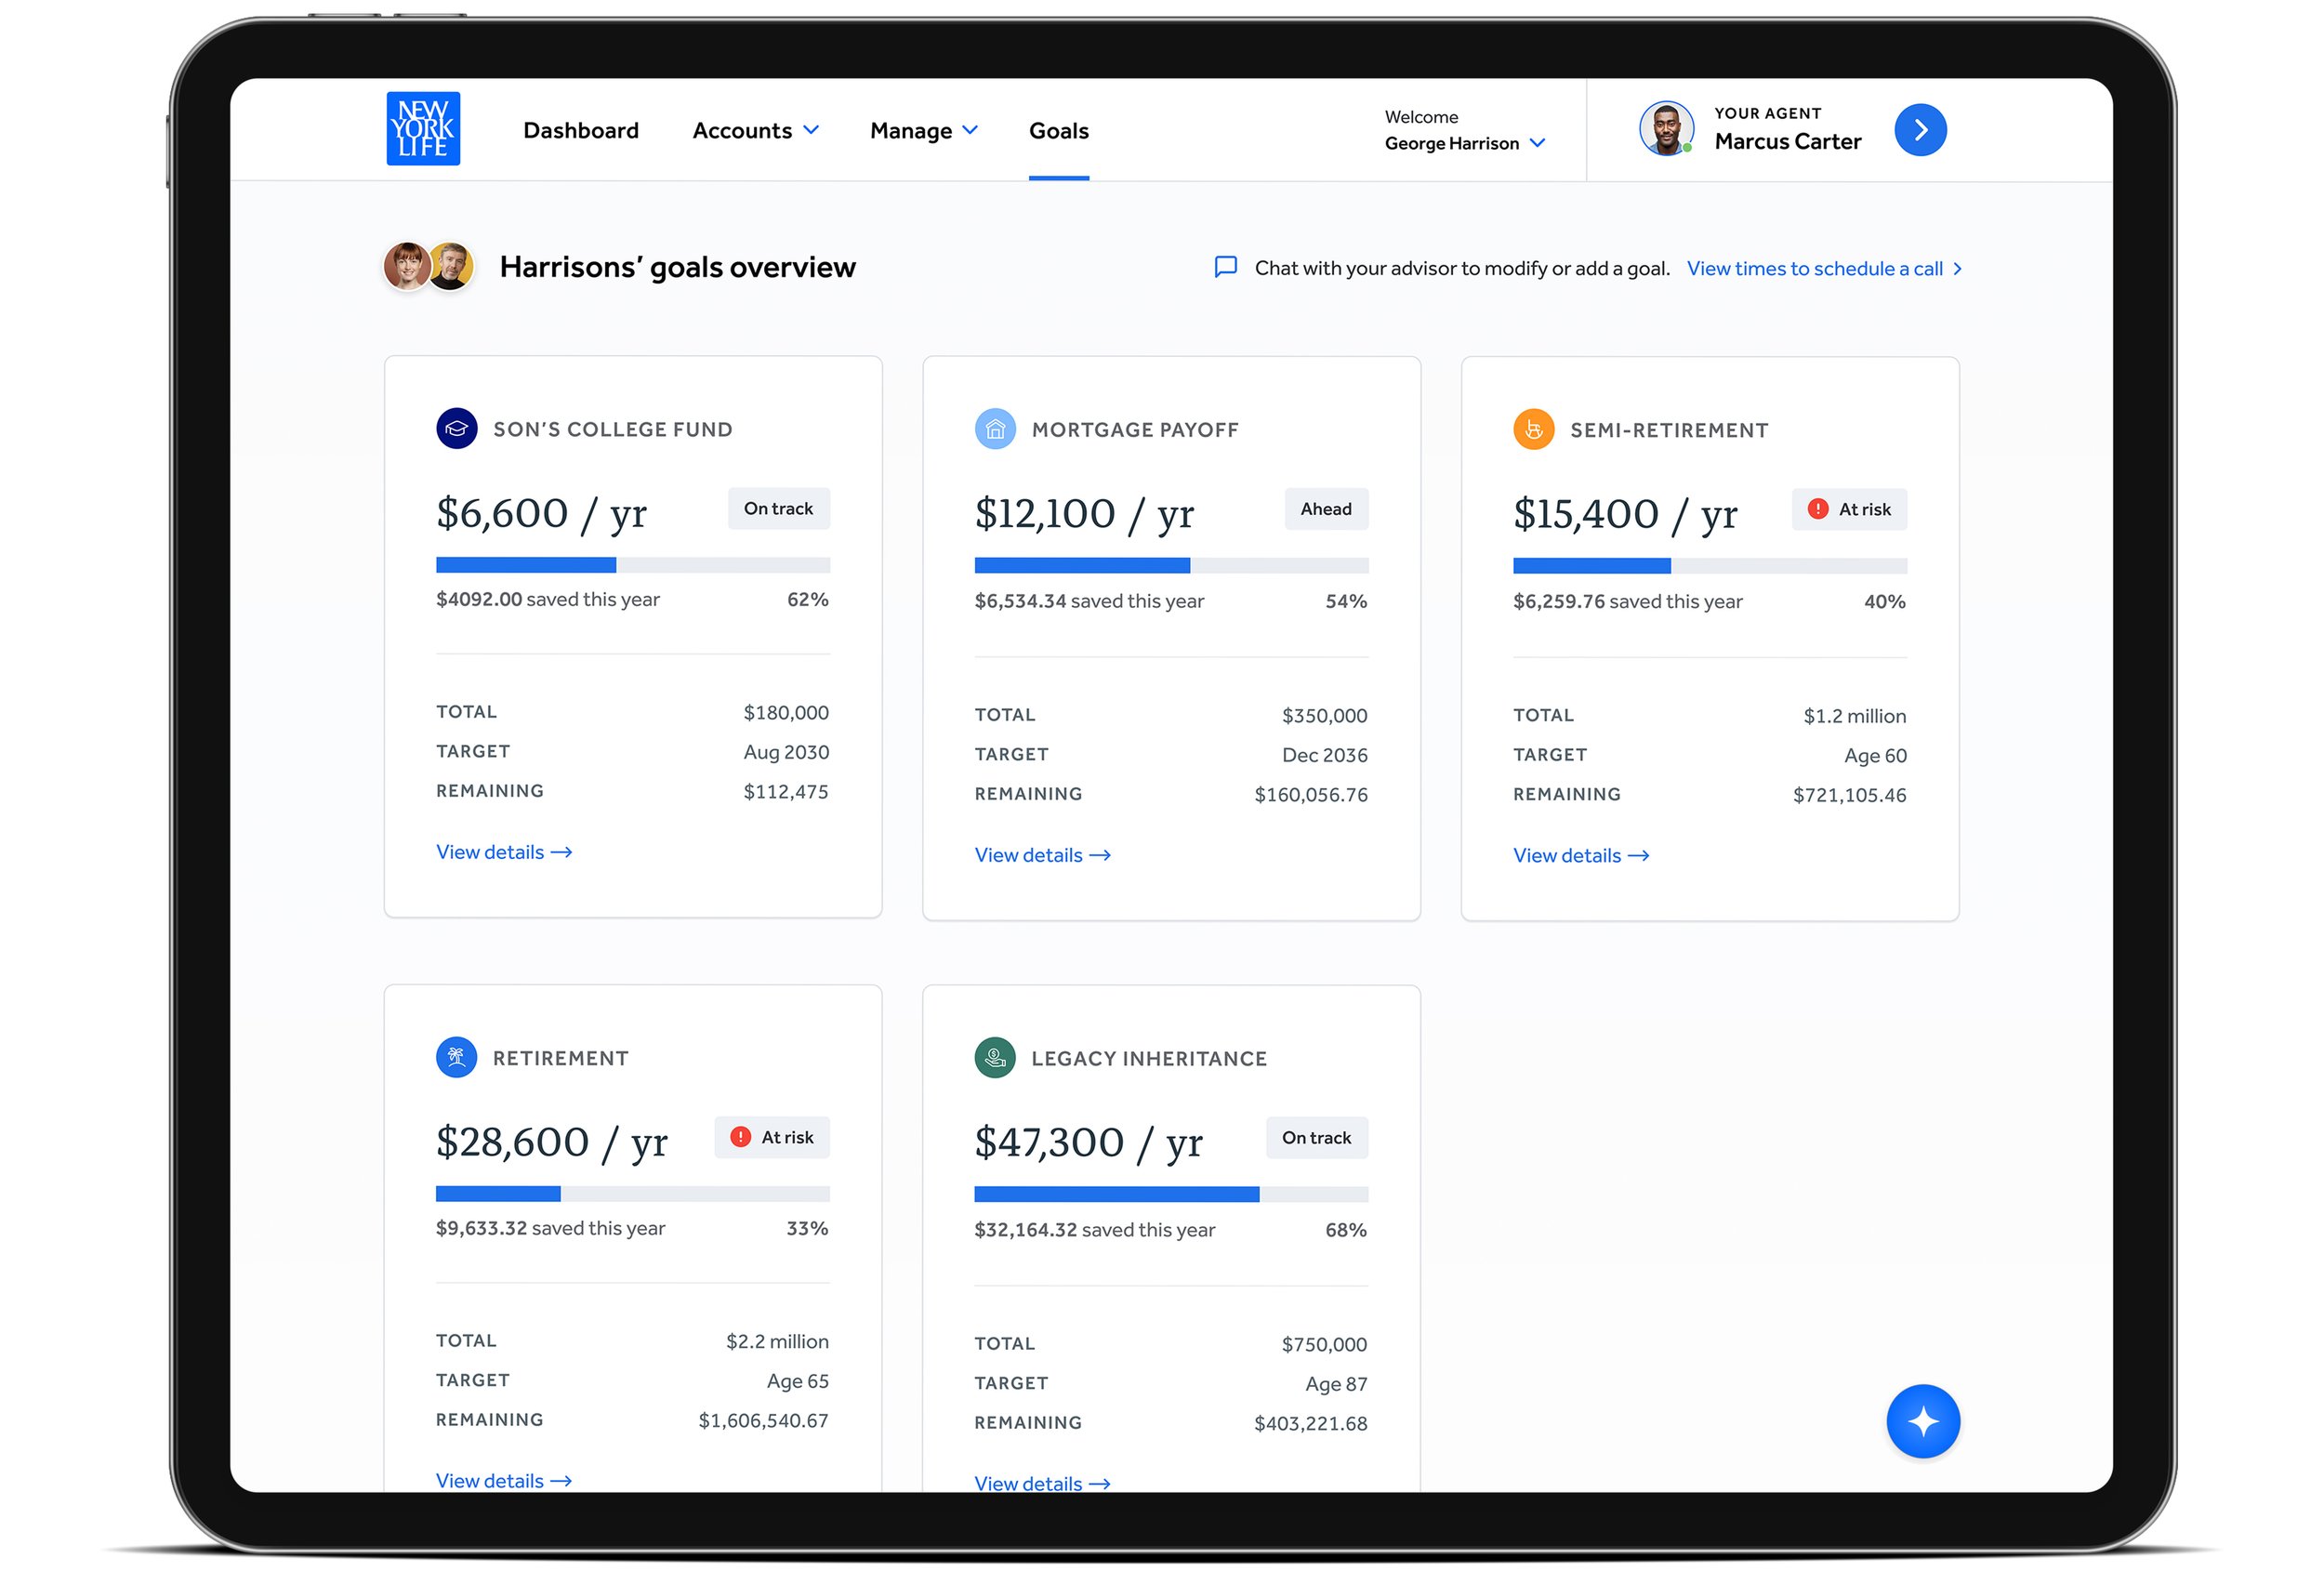Click the Semi-Retirement rocking chair icon
The image size is (2324, 1571).
1533,430
